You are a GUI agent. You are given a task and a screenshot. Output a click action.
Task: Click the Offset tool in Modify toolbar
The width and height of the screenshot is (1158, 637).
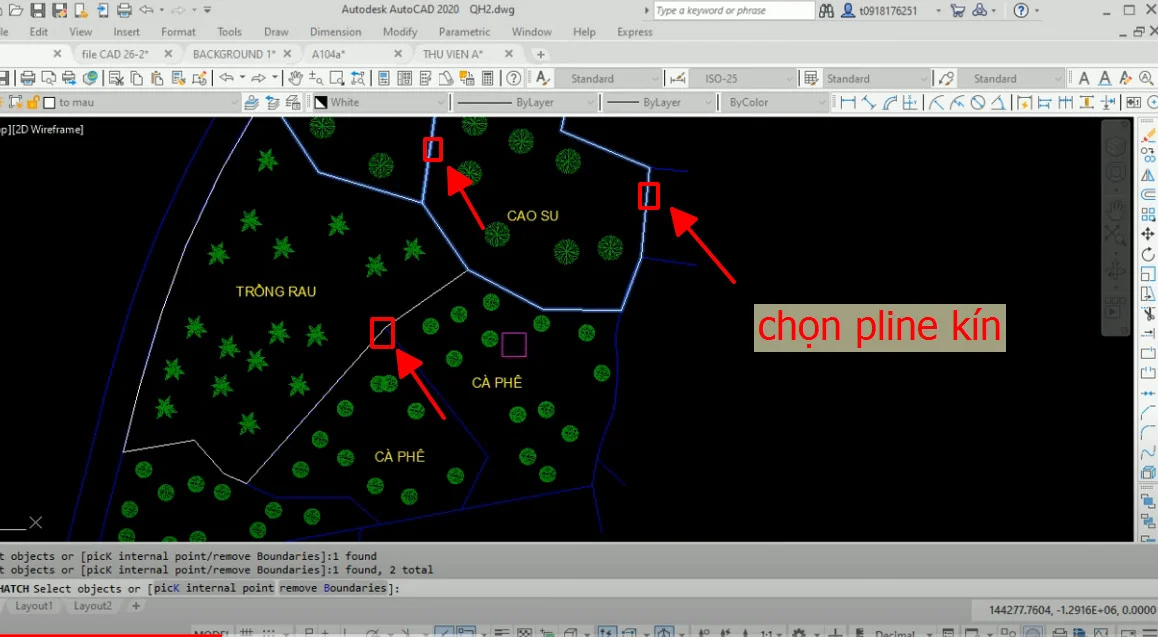(1148, 195)
